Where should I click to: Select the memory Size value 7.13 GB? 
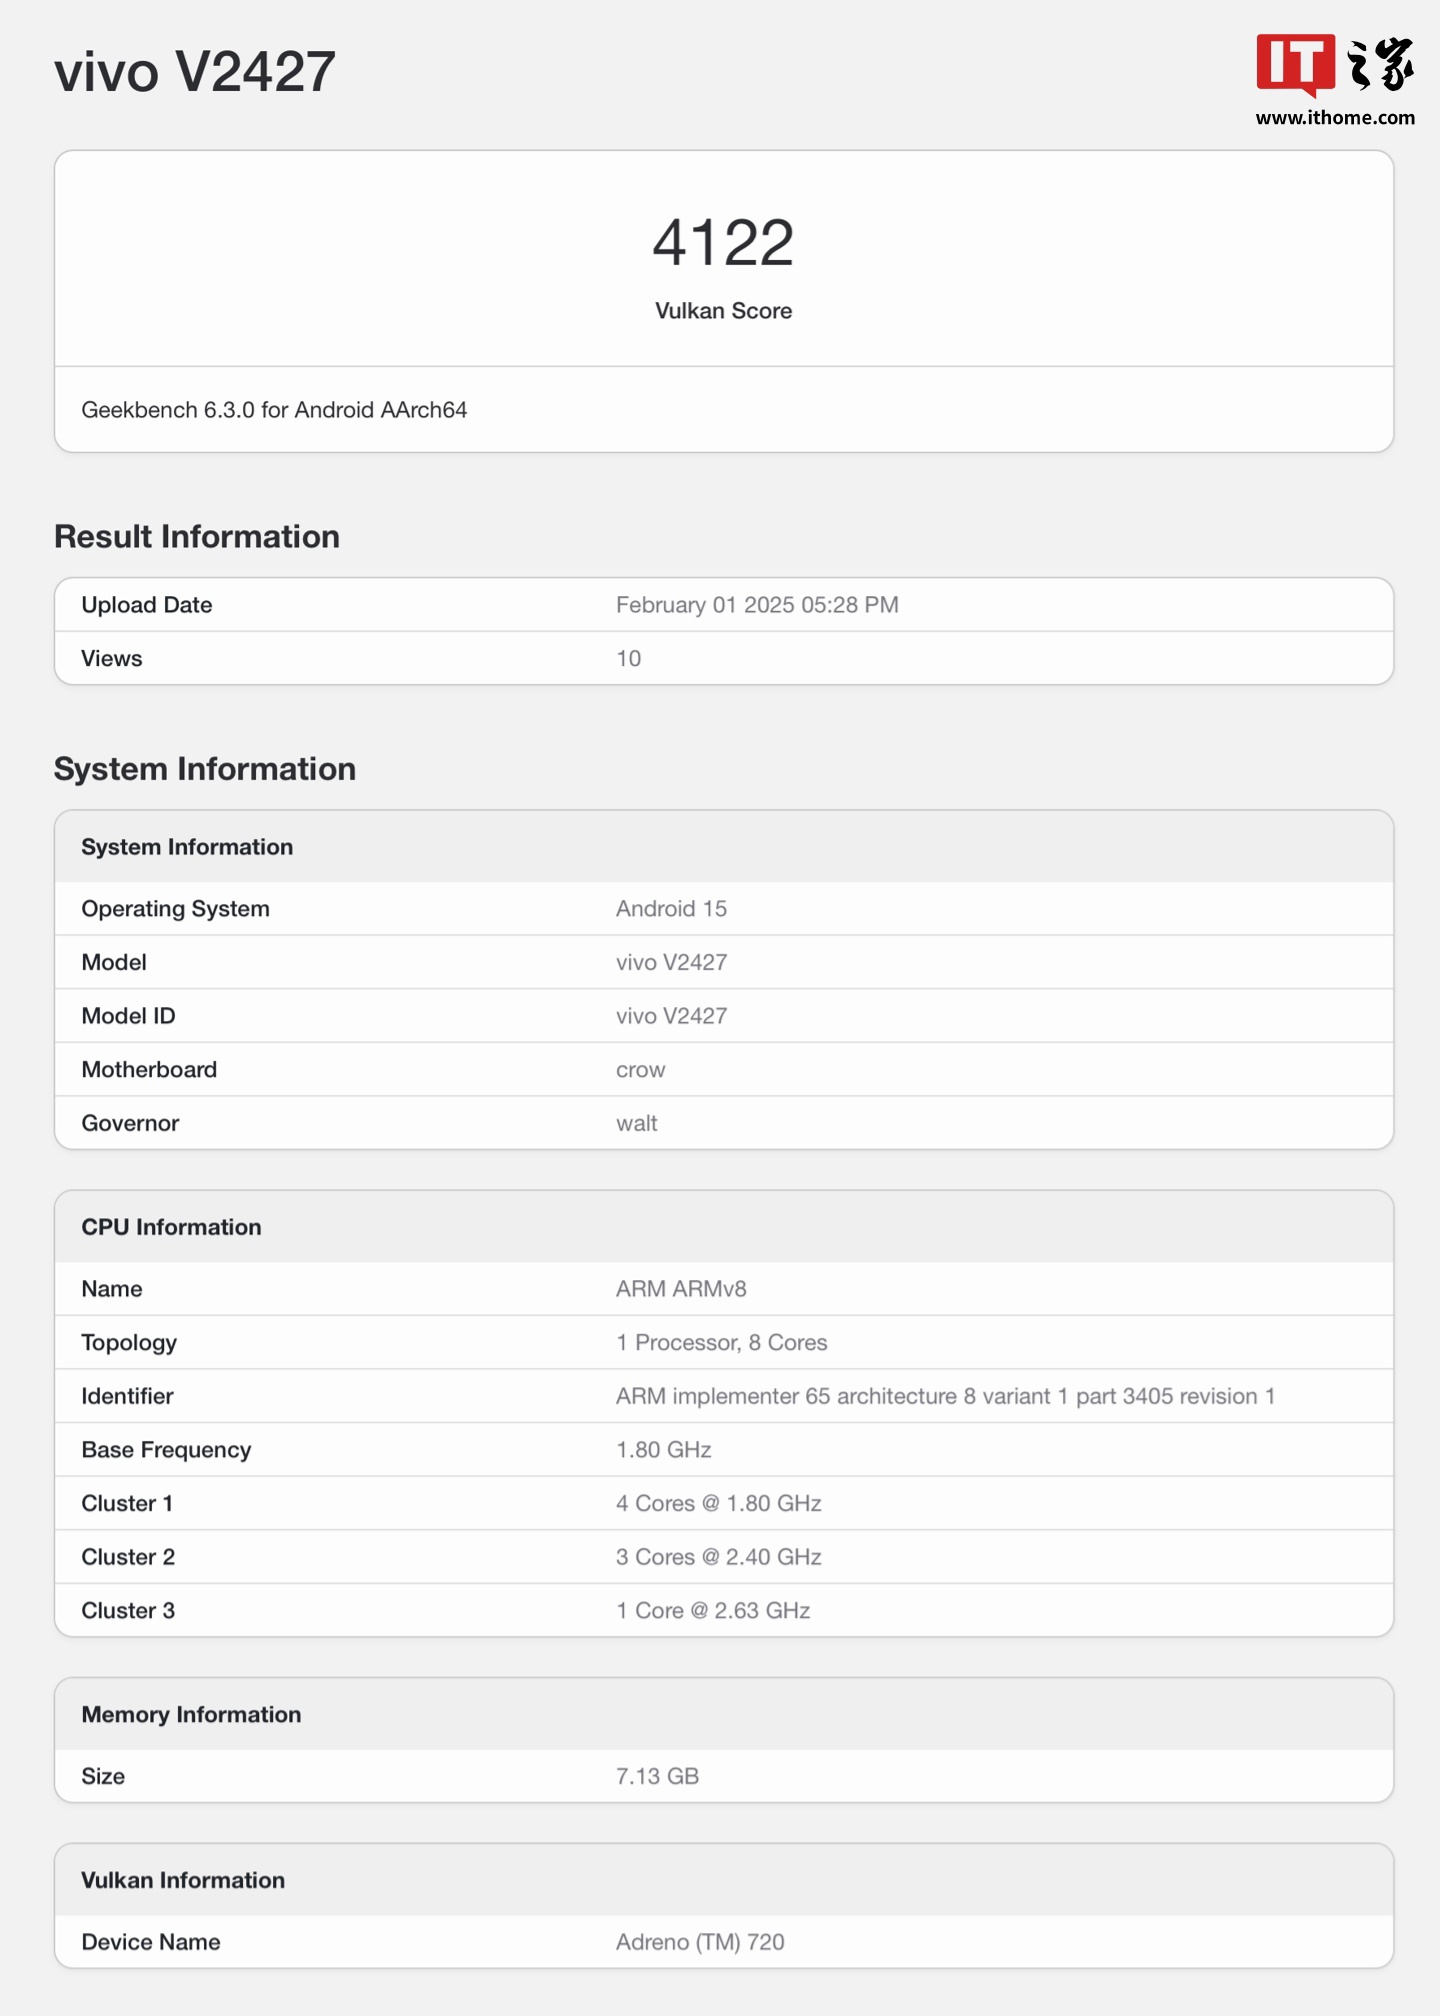click(657, 1777)
